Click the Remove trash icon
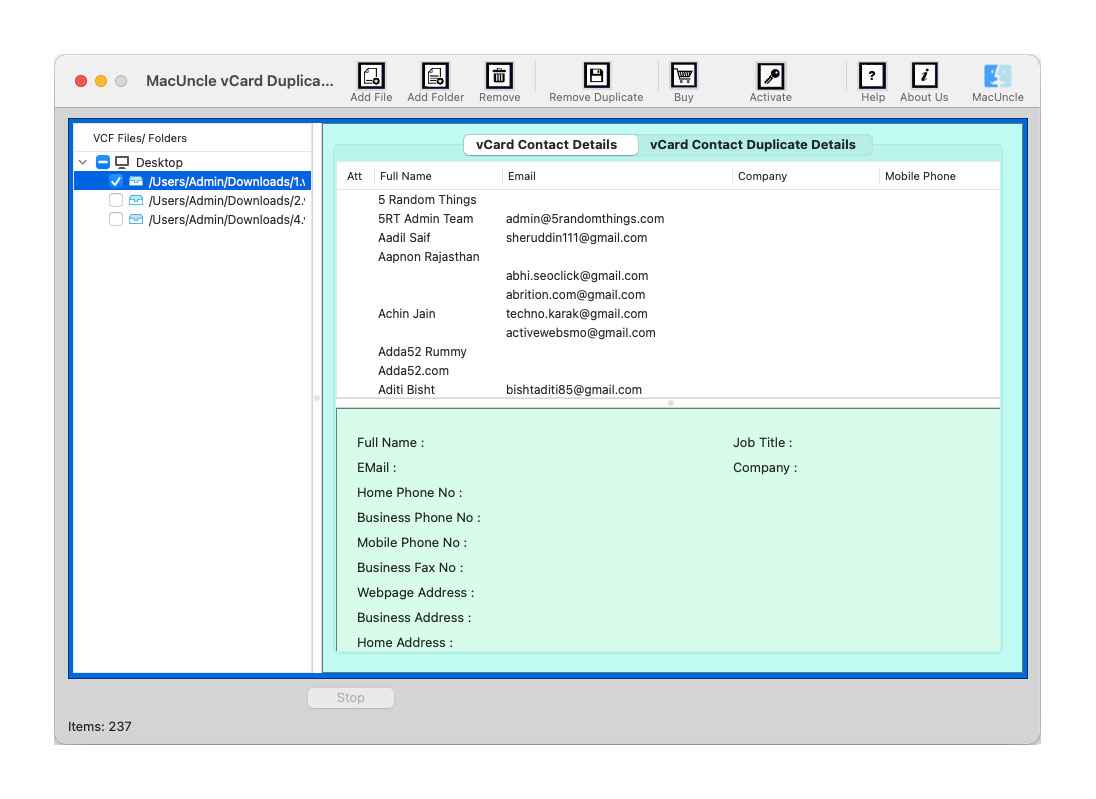This screenshot has height=799, width=1096. tap(499, 75)
